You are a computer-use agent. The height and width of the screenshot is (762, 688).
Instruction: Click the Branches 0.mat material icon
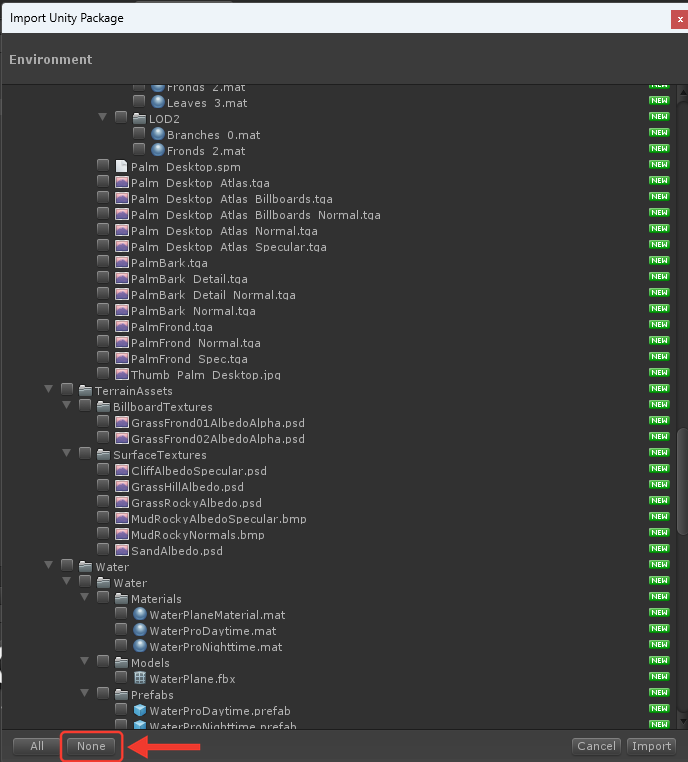click(157, 134)
